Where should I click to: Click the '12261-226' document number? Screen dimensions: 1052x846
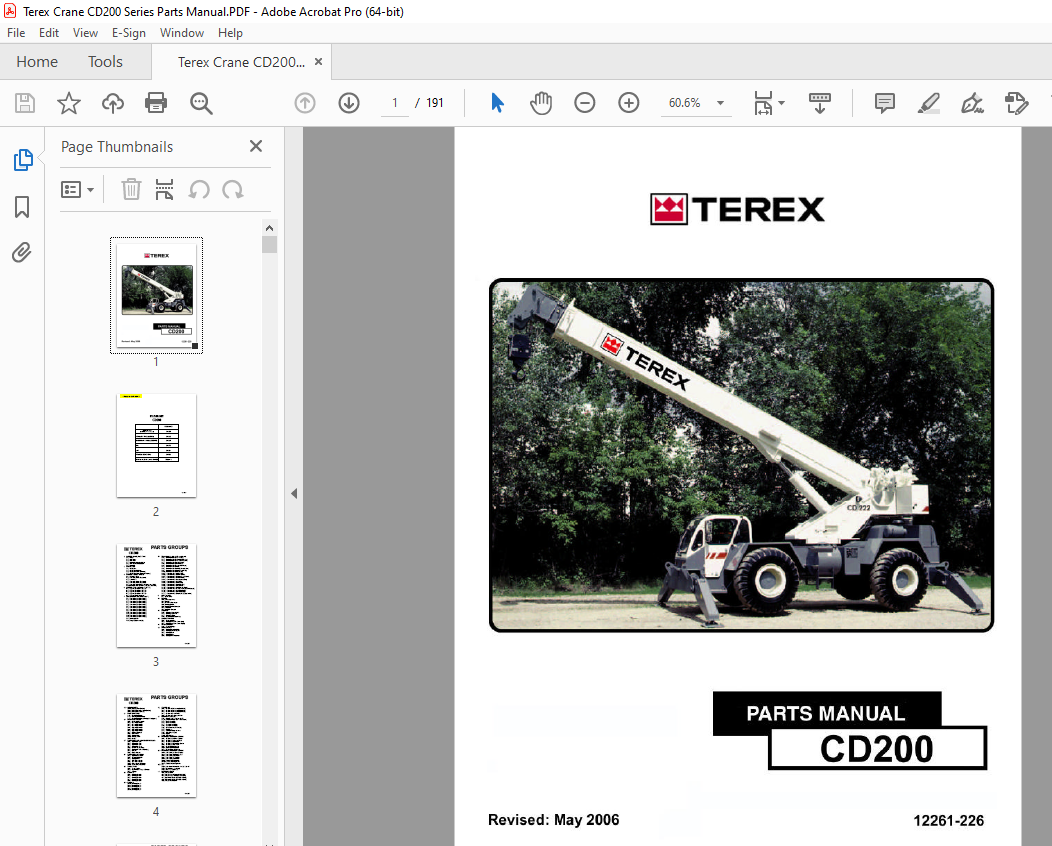[949, 821]
